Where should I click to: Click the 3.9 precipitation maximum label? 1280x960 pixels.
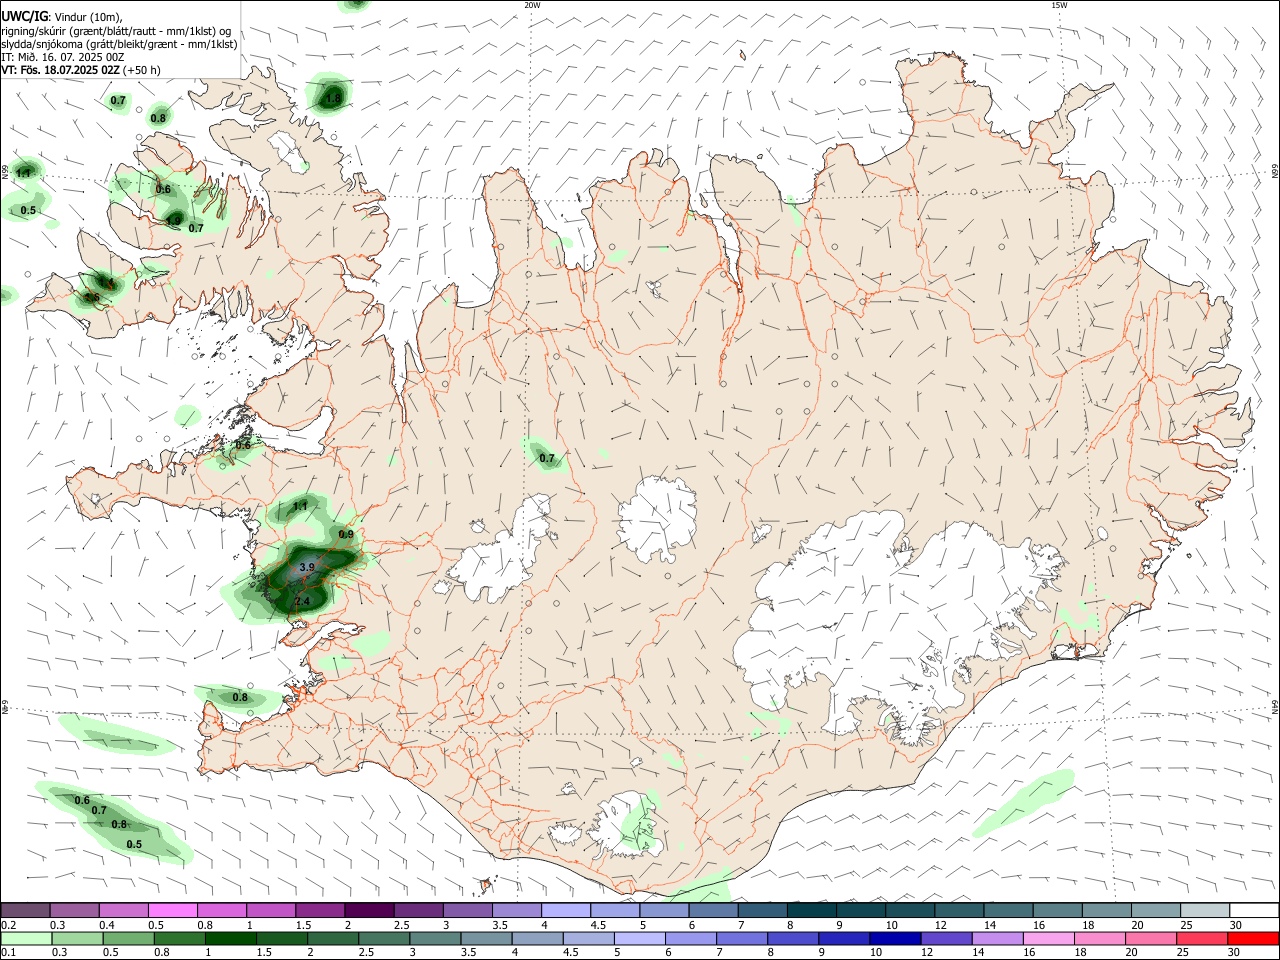coord(307,567)
